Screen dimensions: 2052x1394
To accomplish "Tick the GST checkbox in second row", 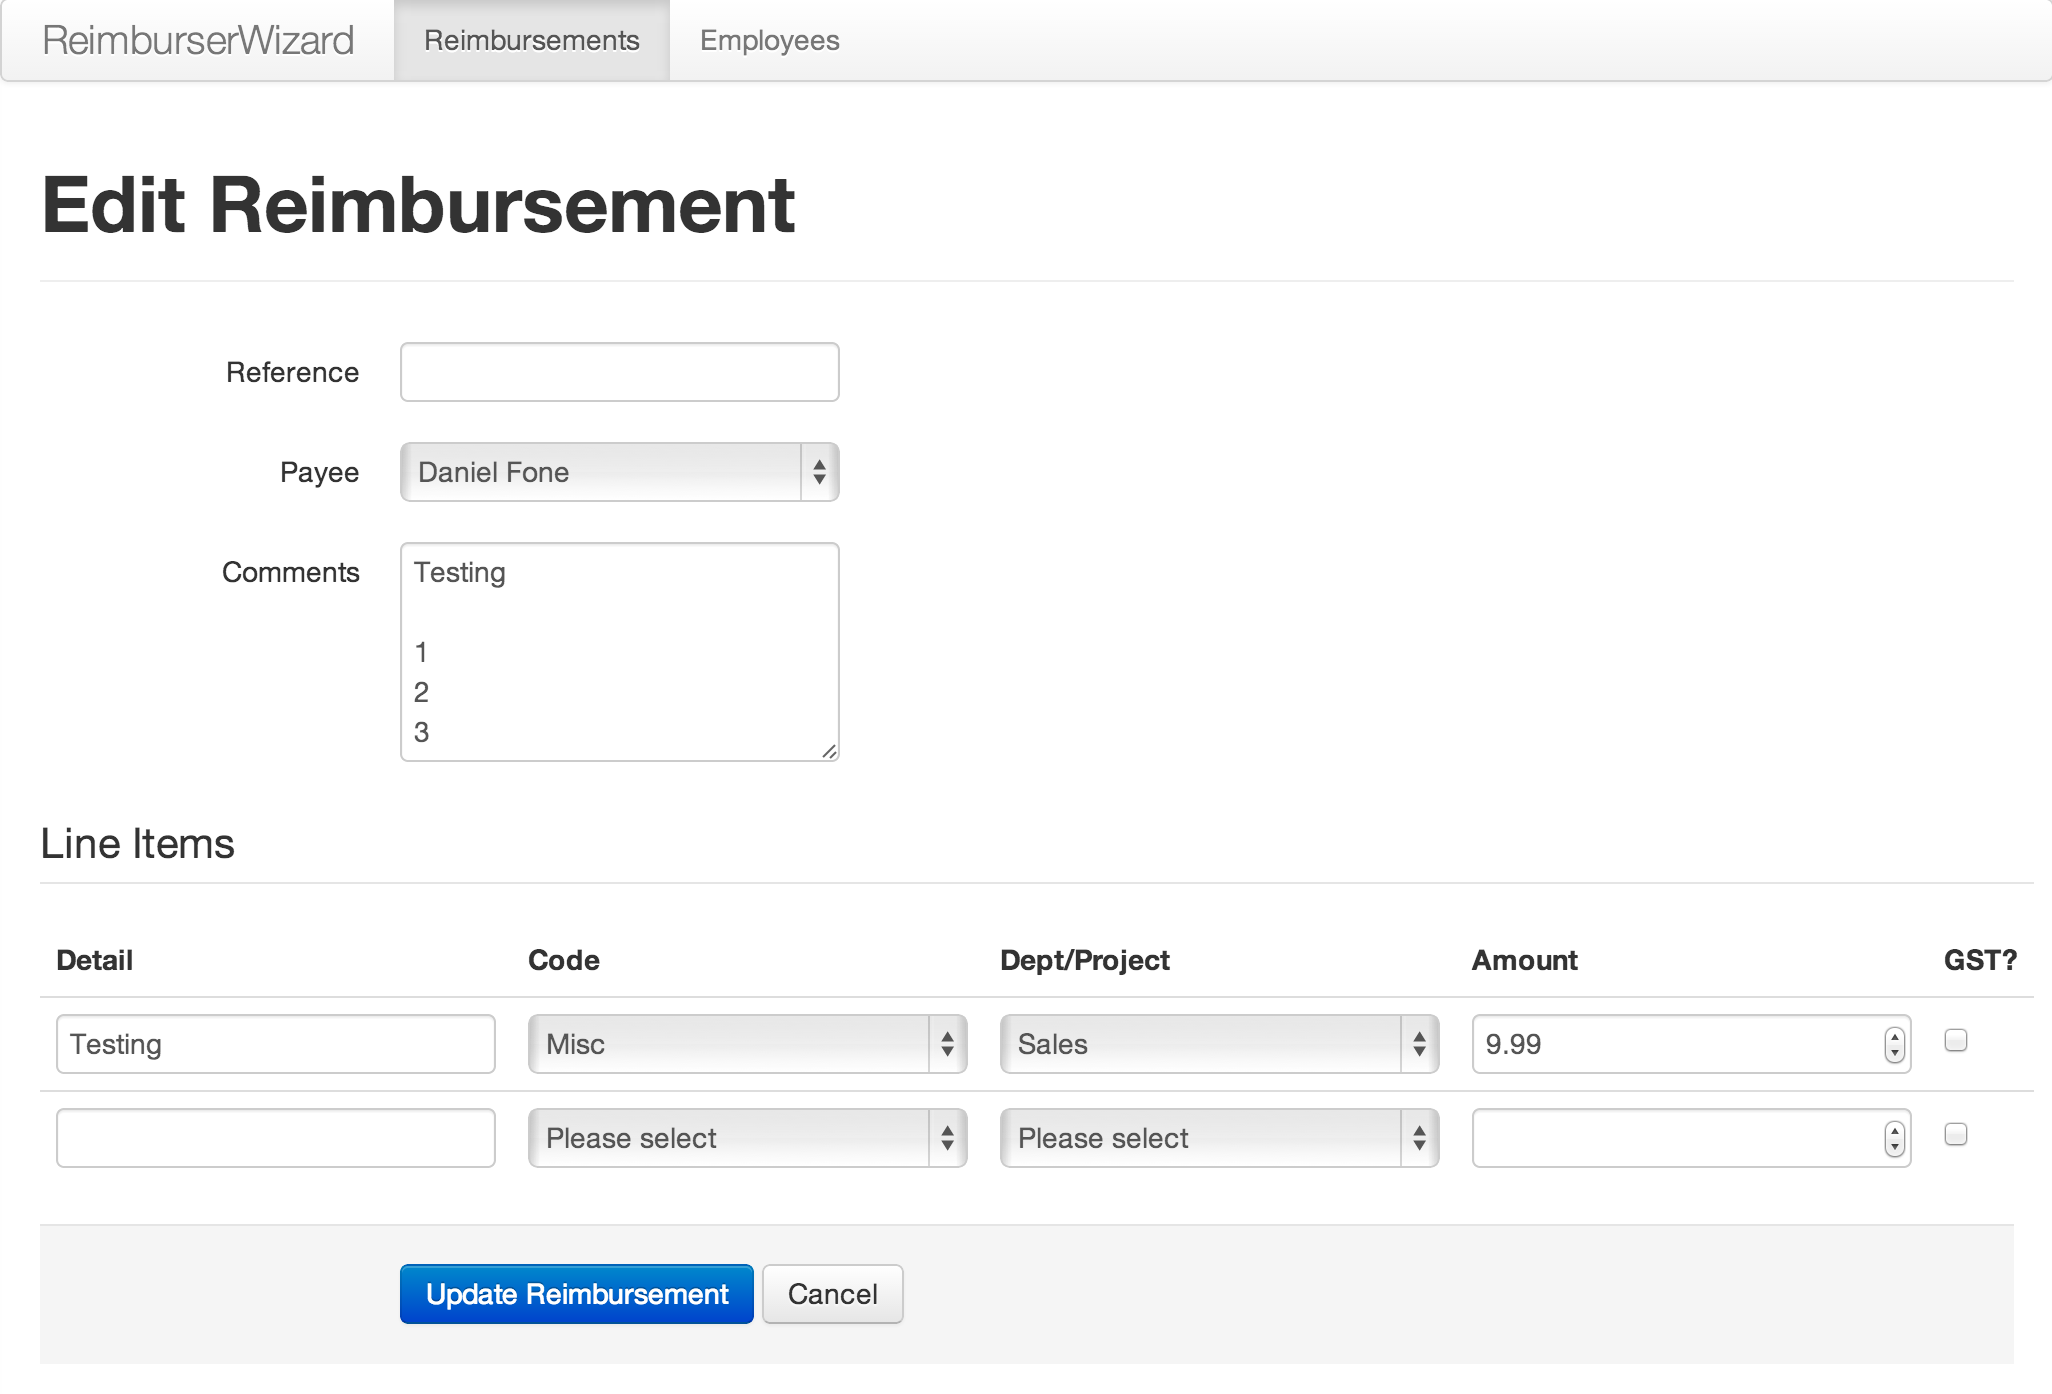I will tap(1956, 1134).
